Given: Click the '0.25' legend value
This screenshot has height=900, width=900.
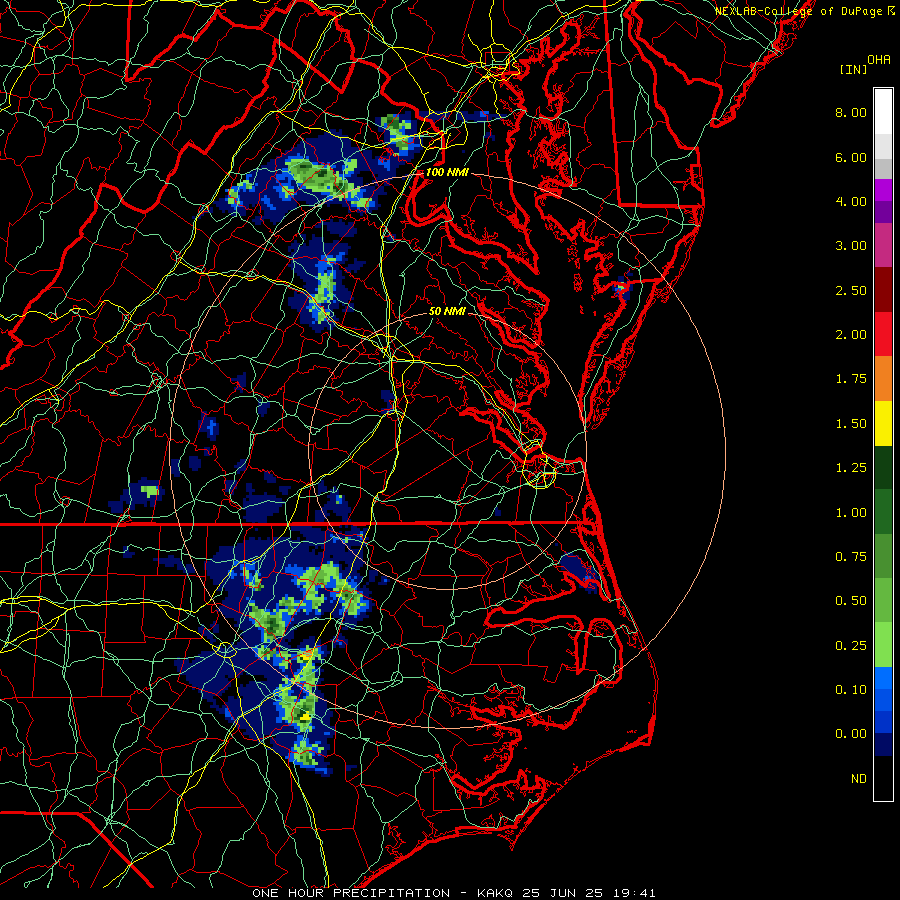Looking at the screenshot, I should [851, 646].
